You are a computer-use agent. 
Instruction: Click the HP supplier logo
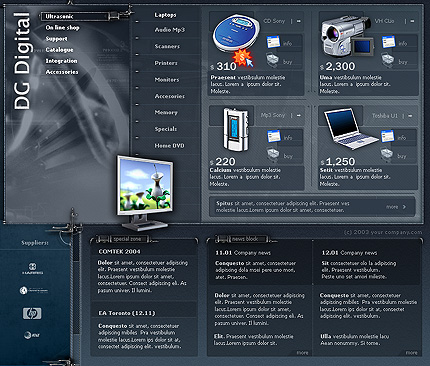click(32, 313)
